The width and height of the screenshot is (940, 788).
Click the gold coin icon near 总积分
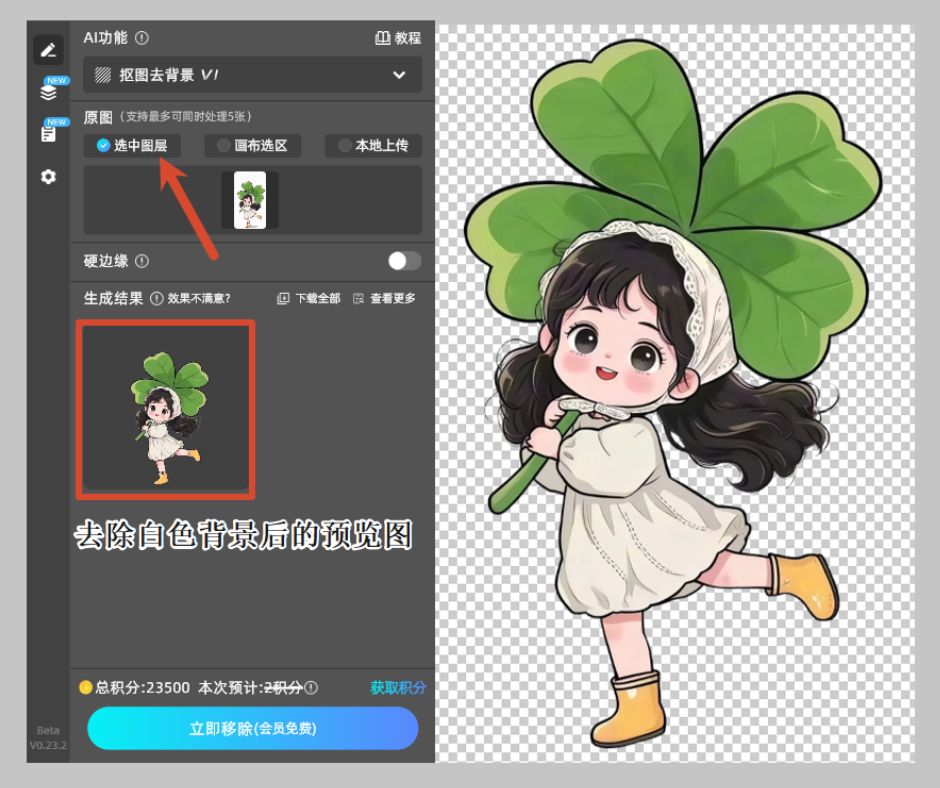(86, 687)
